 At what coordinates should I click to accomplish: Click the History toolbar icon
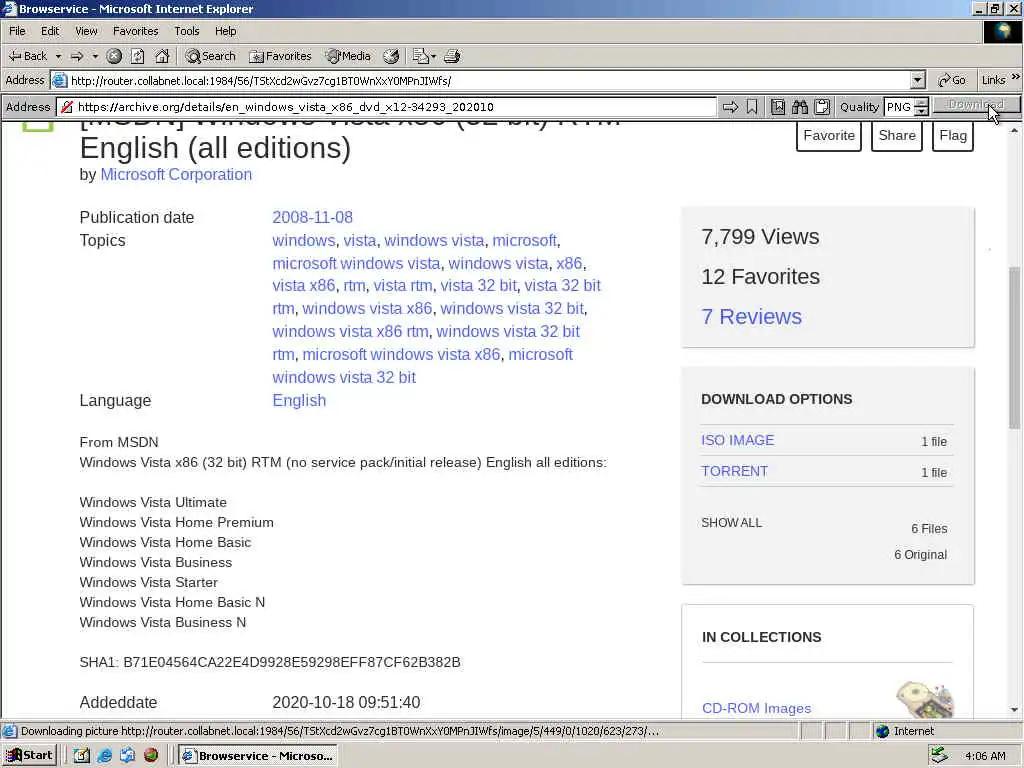point(391,56)
